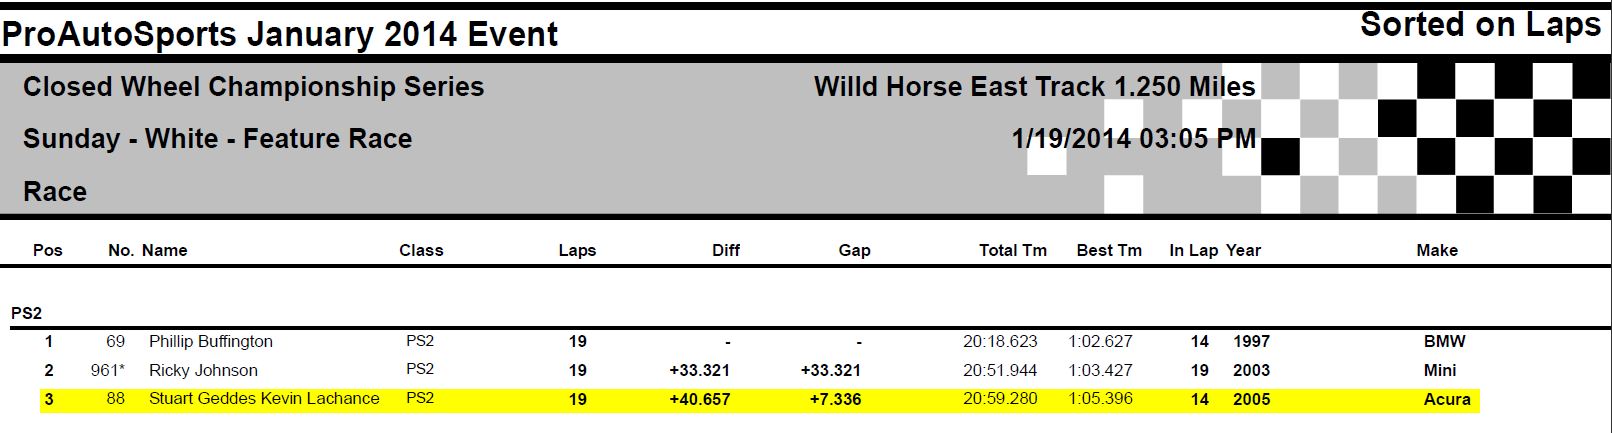Click the race date 1/19/2014 03:05 PM
1612x433 pixels.
pyautogui.click(x=1133, y=138)
